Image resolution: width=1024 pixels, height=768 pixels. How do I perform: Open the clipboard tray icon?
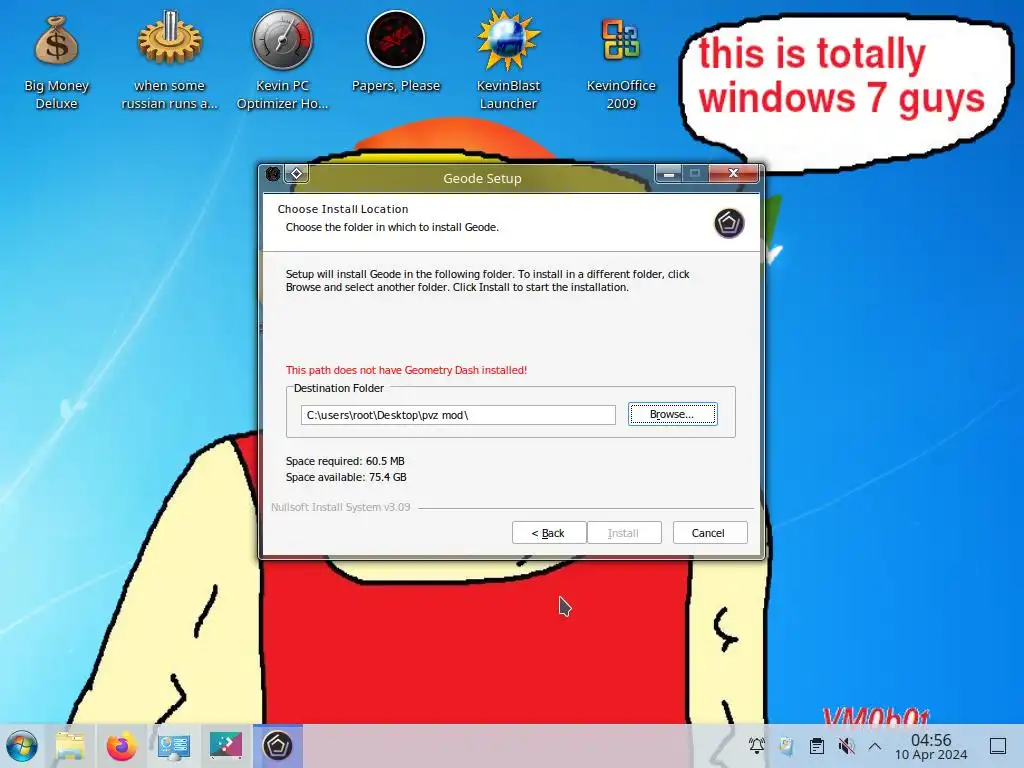pyautogui.click(x=816, y=746)
